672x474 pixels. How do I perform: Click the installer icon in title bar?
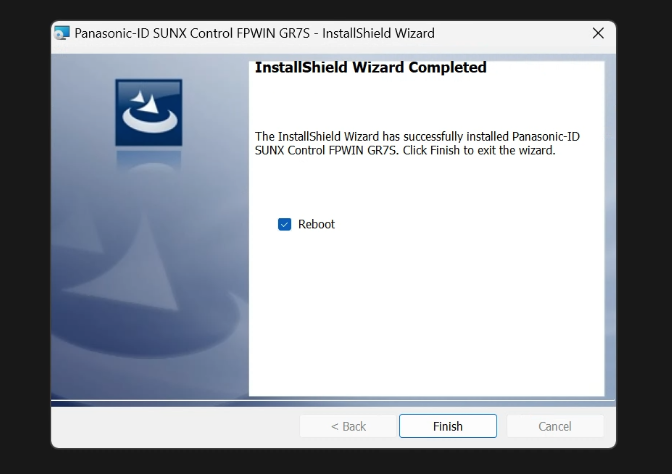pyautogui.click(x=62, y=33)
